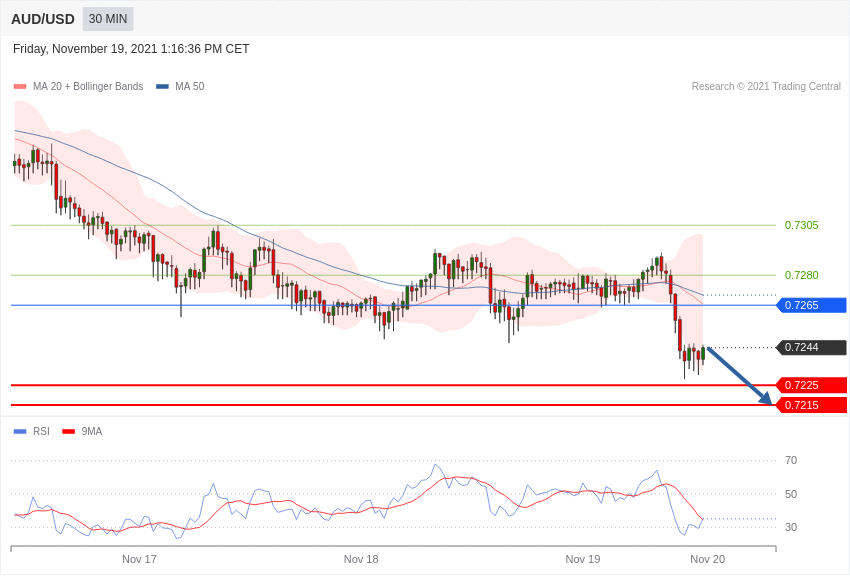This screenshot has height=576, width=850.
Task: Click the 30 MIN timeframe button
Action: [108, 19]
